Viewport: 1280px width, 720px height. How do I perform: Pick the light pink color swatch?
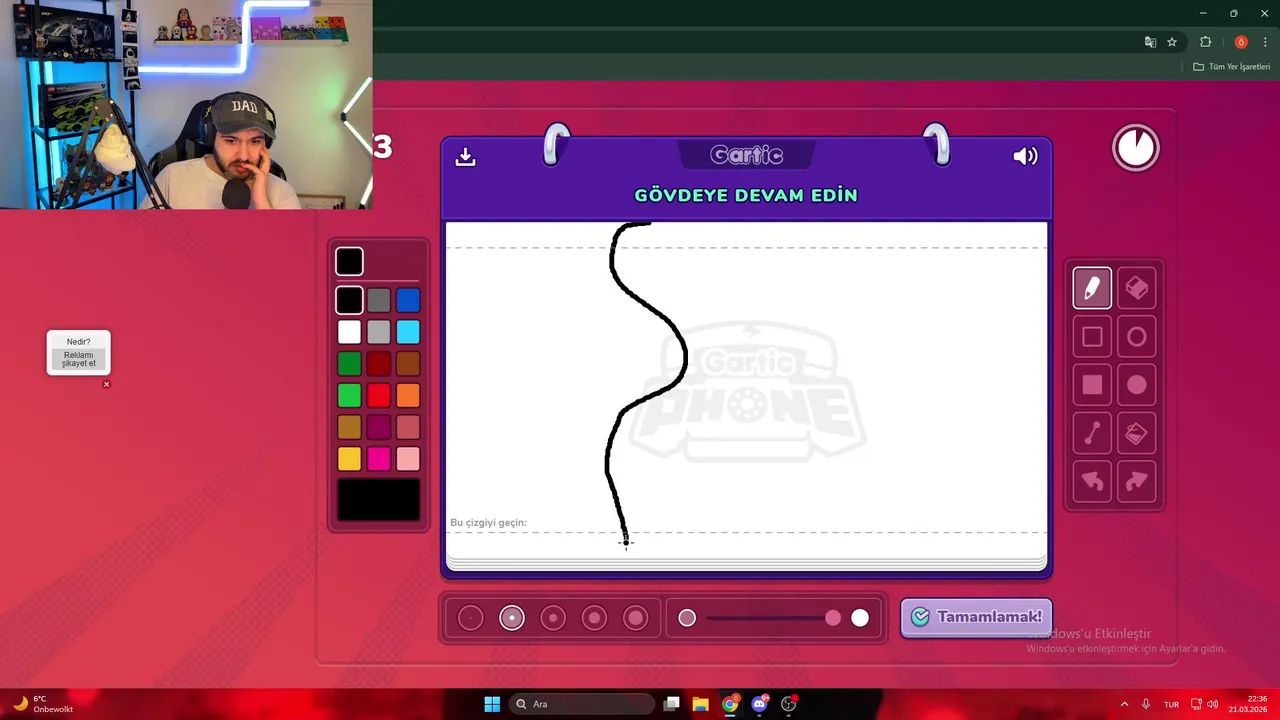pos(408,459)
